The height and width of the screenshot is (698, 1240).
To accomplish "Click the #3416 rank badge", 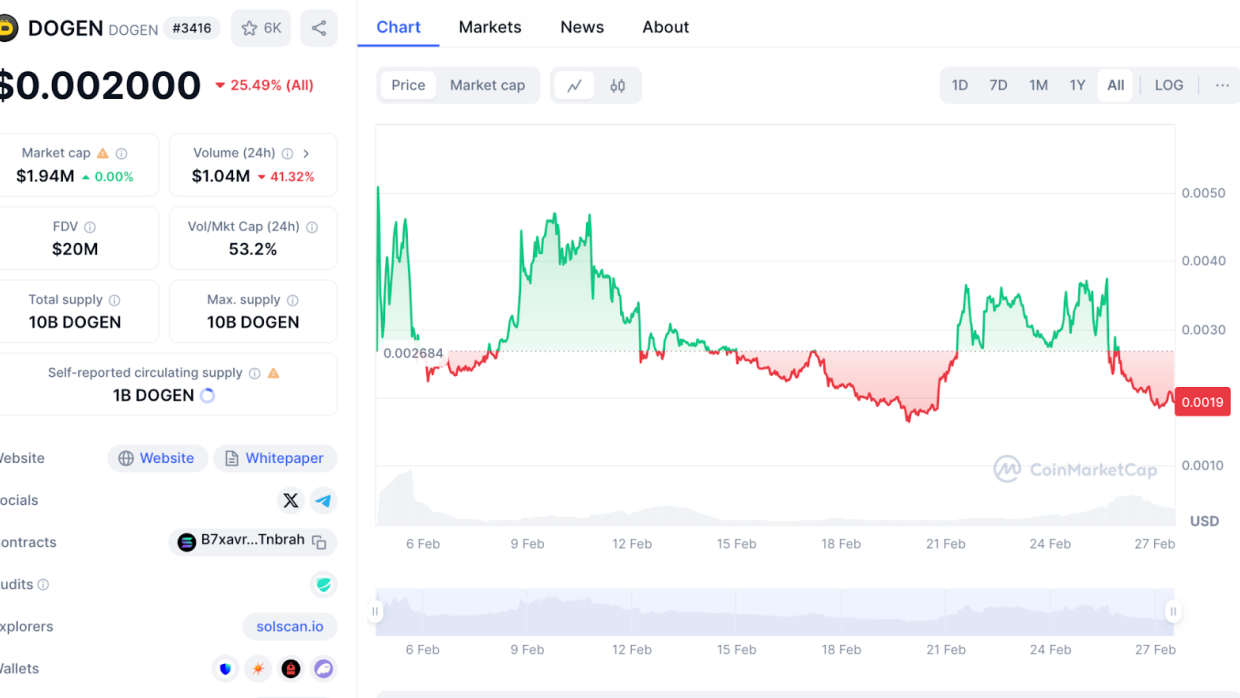I will (192, 28).
